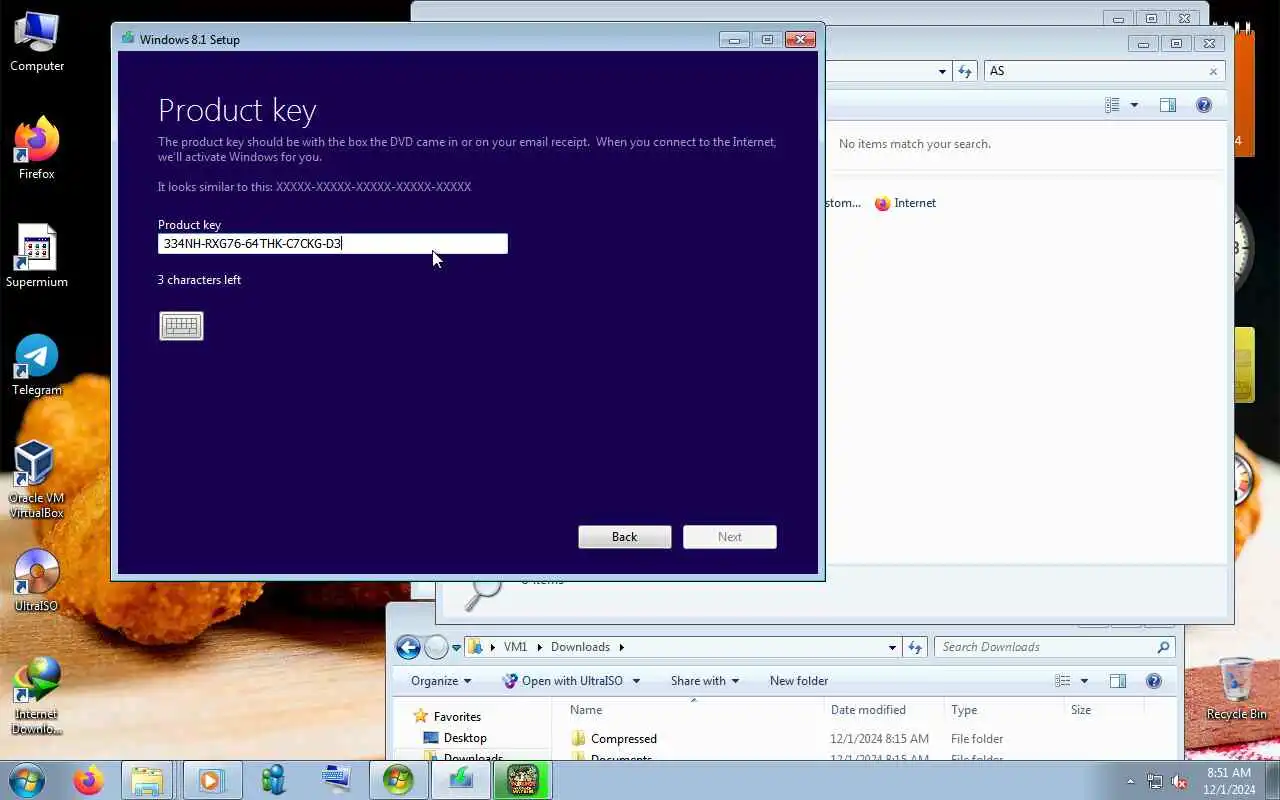Click the Next button in Setup

point(730,537)
